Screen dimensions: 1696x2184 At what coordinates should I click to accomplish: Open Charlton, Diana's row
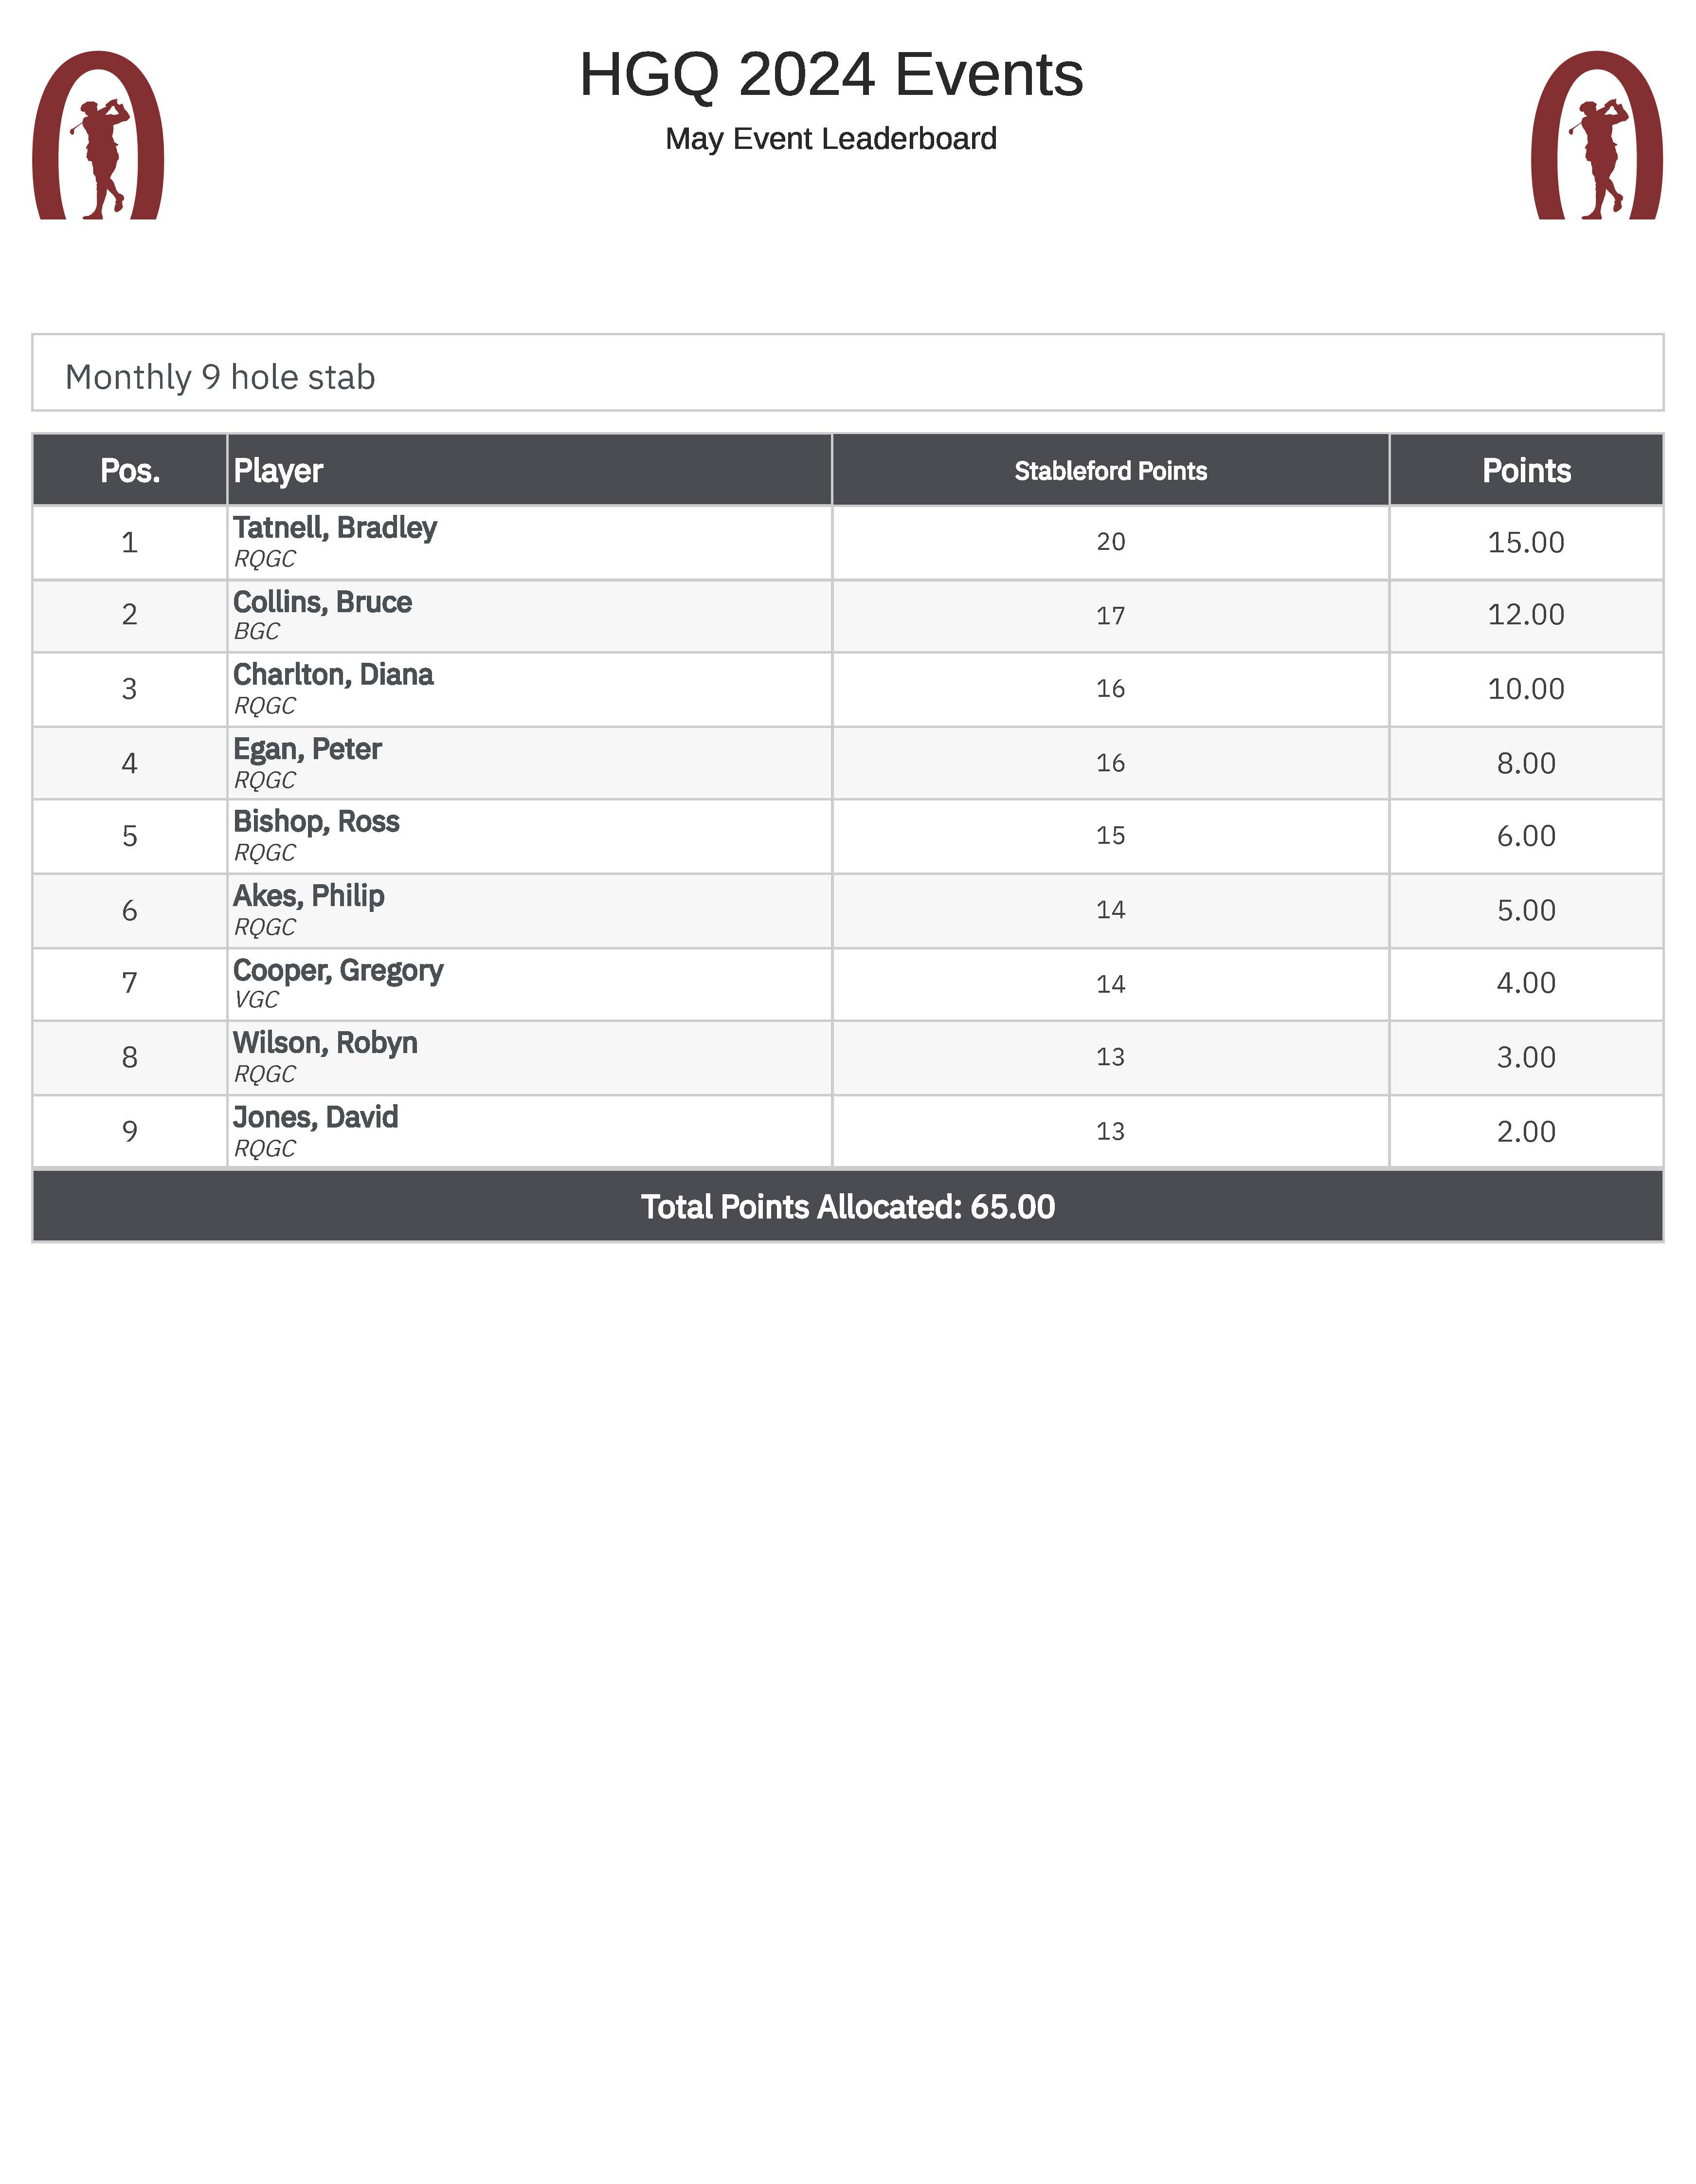[333, 675]
